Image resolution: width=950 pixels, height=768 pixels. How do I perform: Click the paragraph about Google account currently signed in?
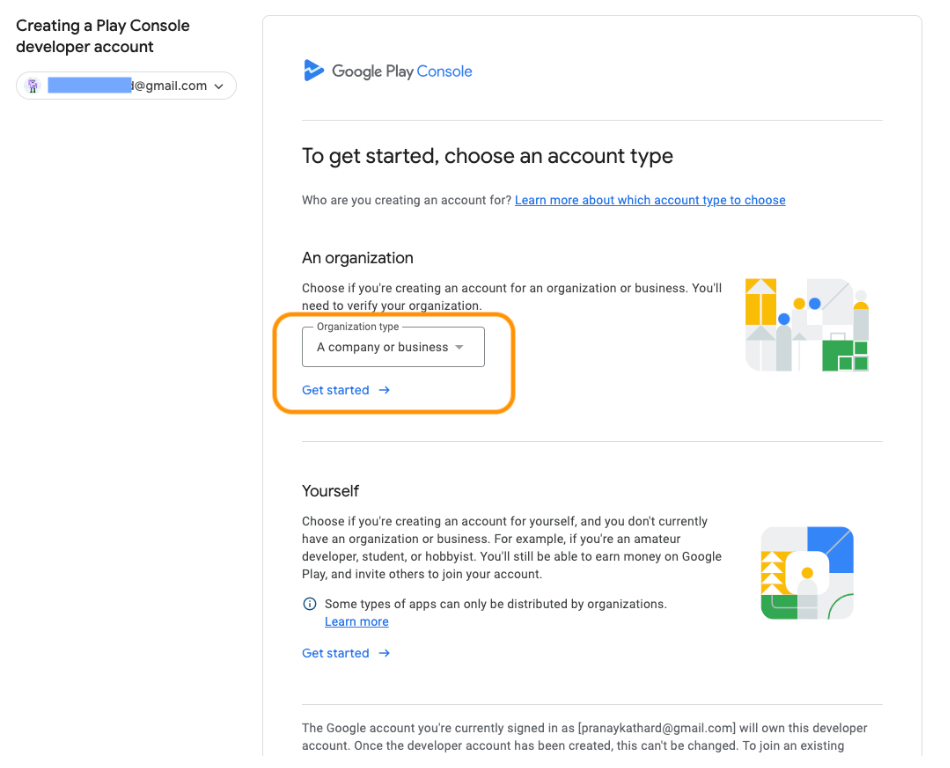pos(585,737)
